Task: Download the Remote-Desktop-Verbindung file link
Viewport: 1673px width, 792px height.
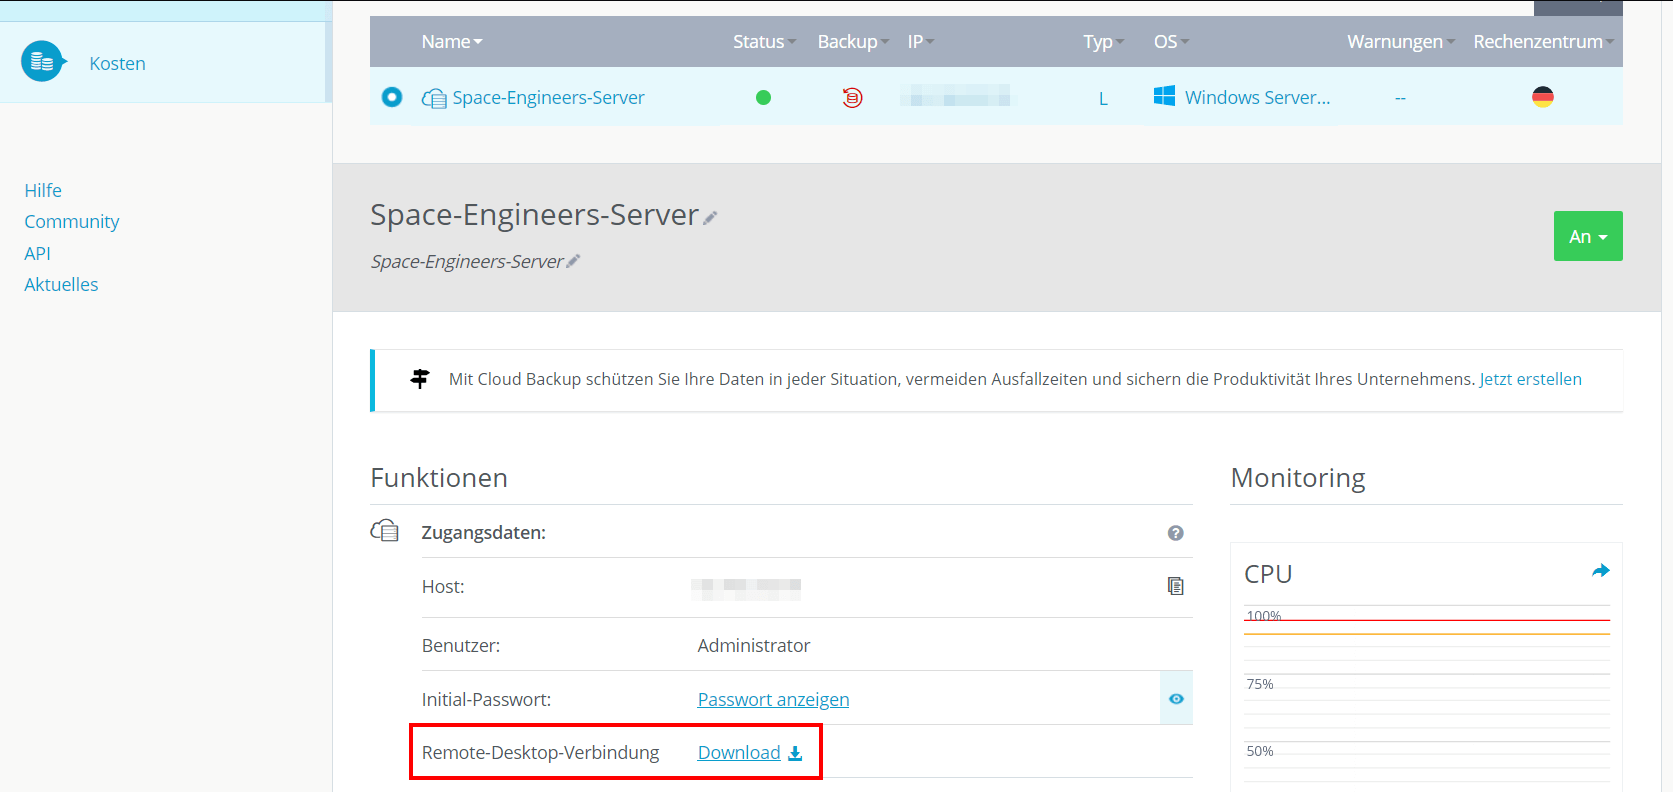Action: point(739,753)
